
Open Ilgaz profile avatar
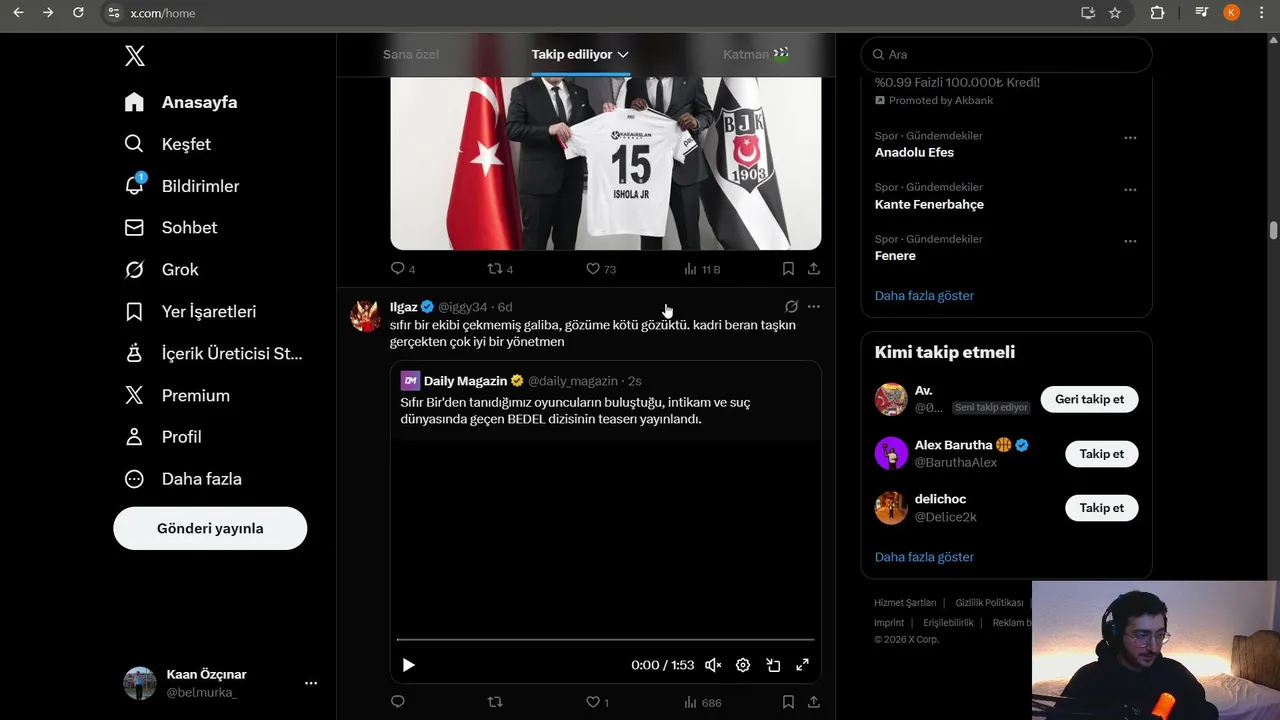point(365,315)
